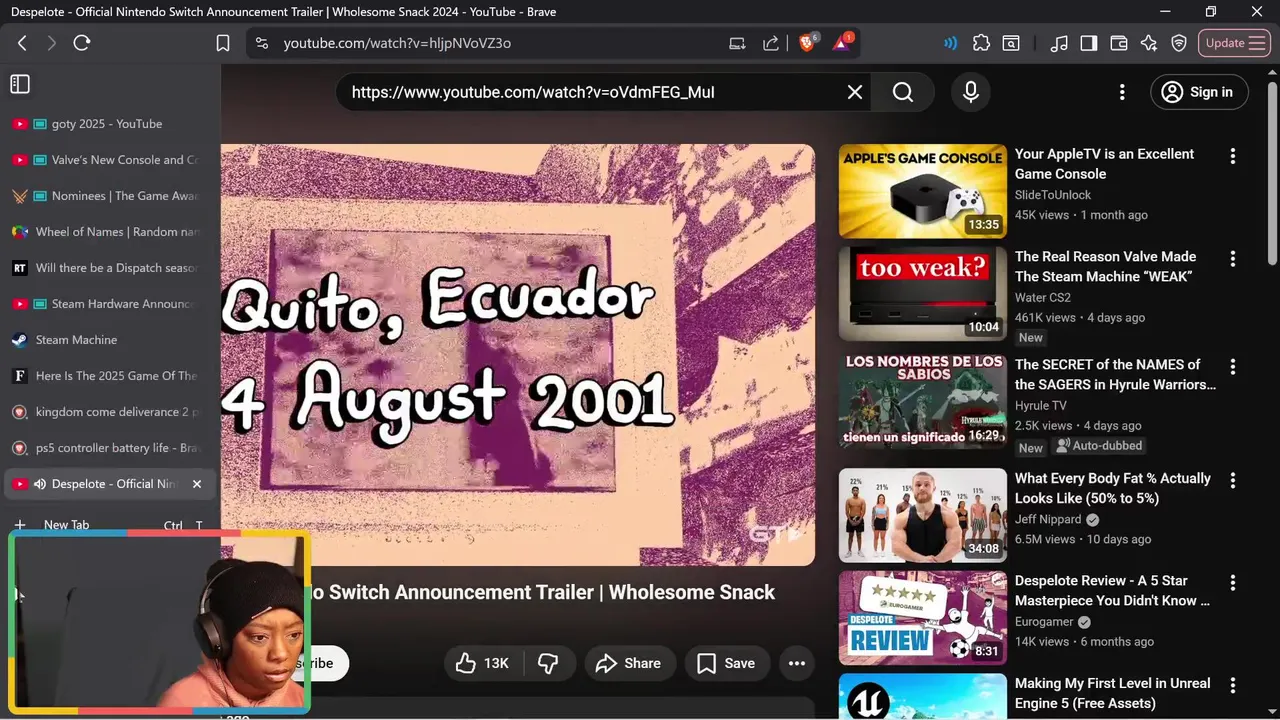
Task: Click YouTube search magnifier button
Action: click(903, 92)
